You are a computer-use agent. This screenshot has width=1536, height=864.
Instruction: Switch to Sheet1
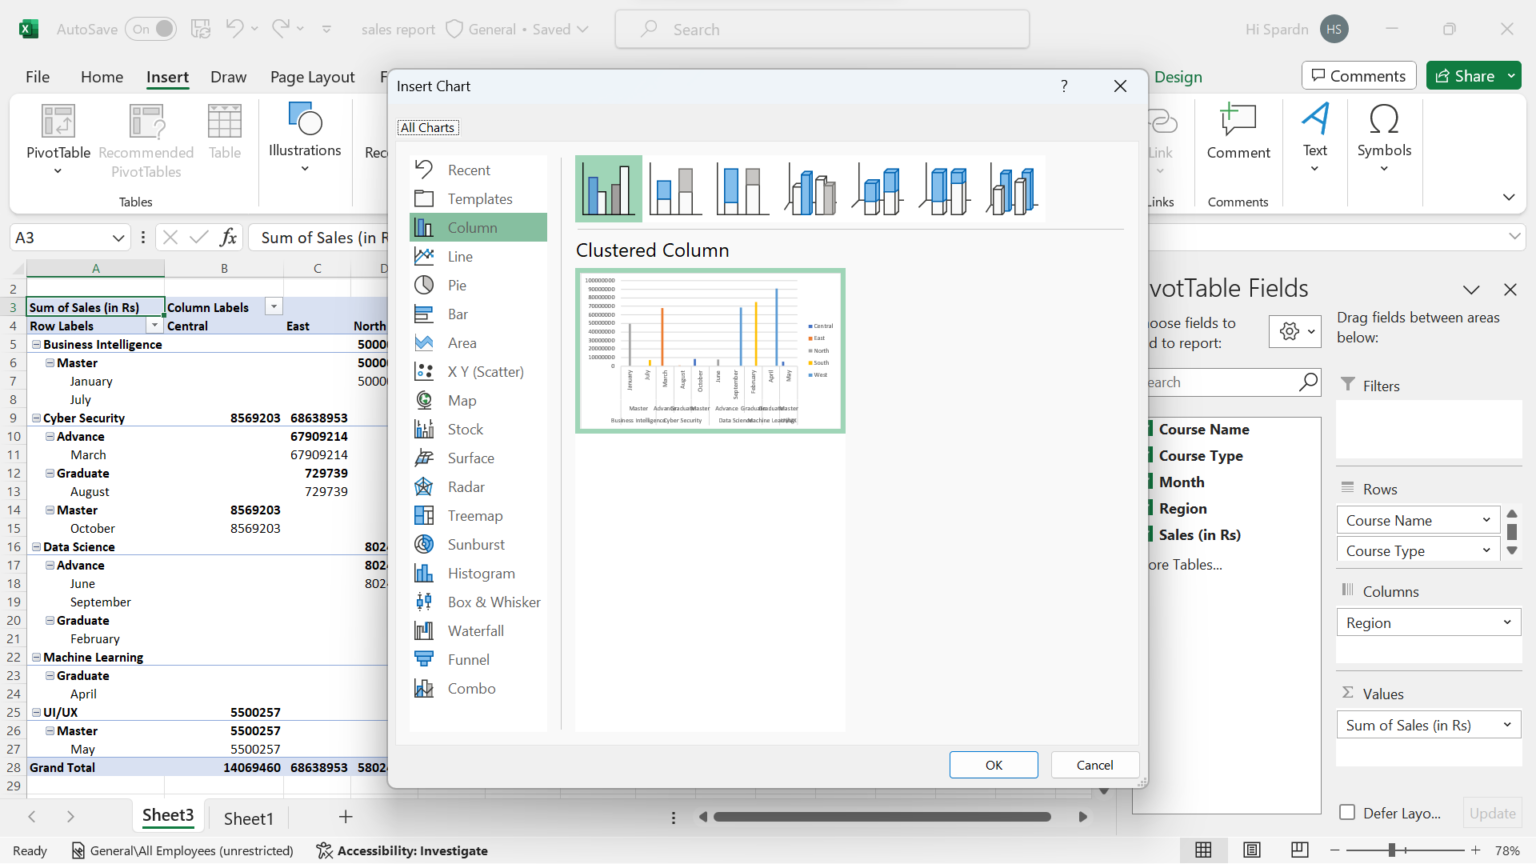(x=248, y=817)
